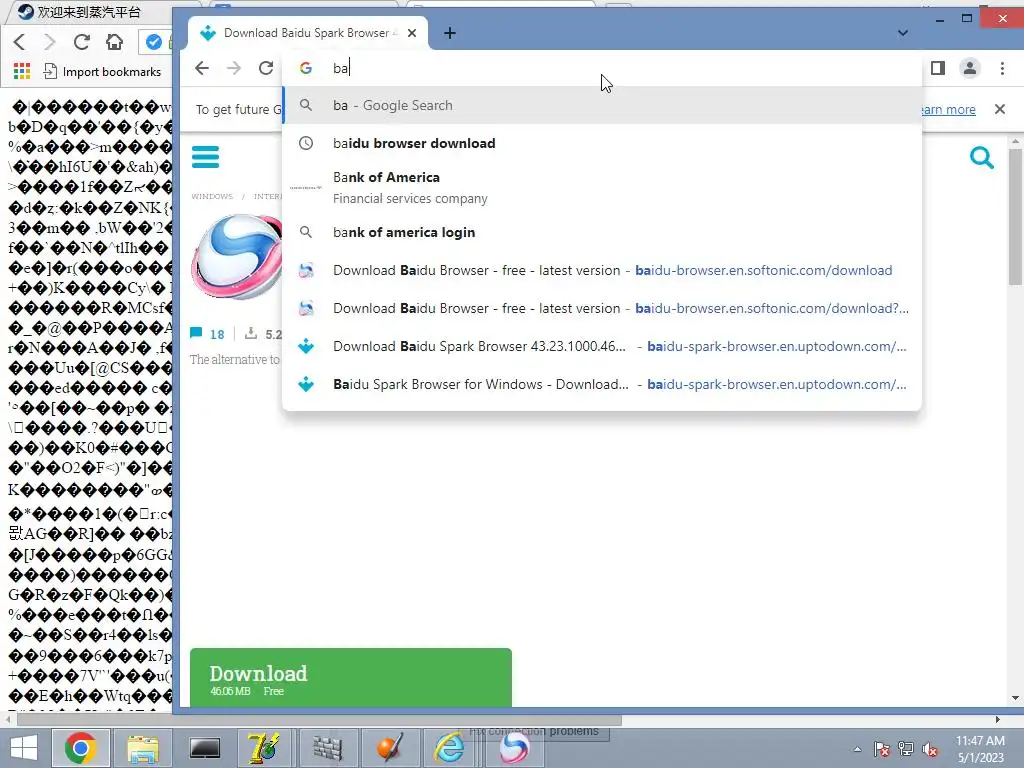Open Google Chrome from taskbar
This screenshot has width=1024, height=768.
[81, 748]
